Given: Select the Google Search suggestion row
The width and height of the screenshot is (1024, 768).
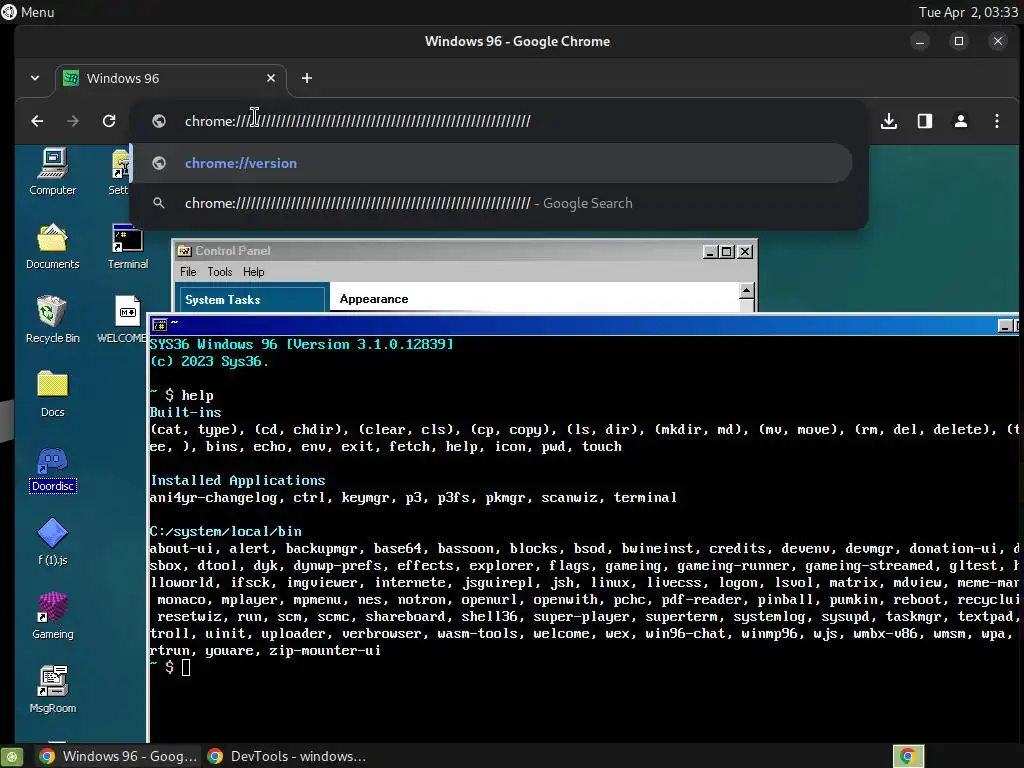Looking at the screenshot, I should pyautogui.click(x=491, y=203).
